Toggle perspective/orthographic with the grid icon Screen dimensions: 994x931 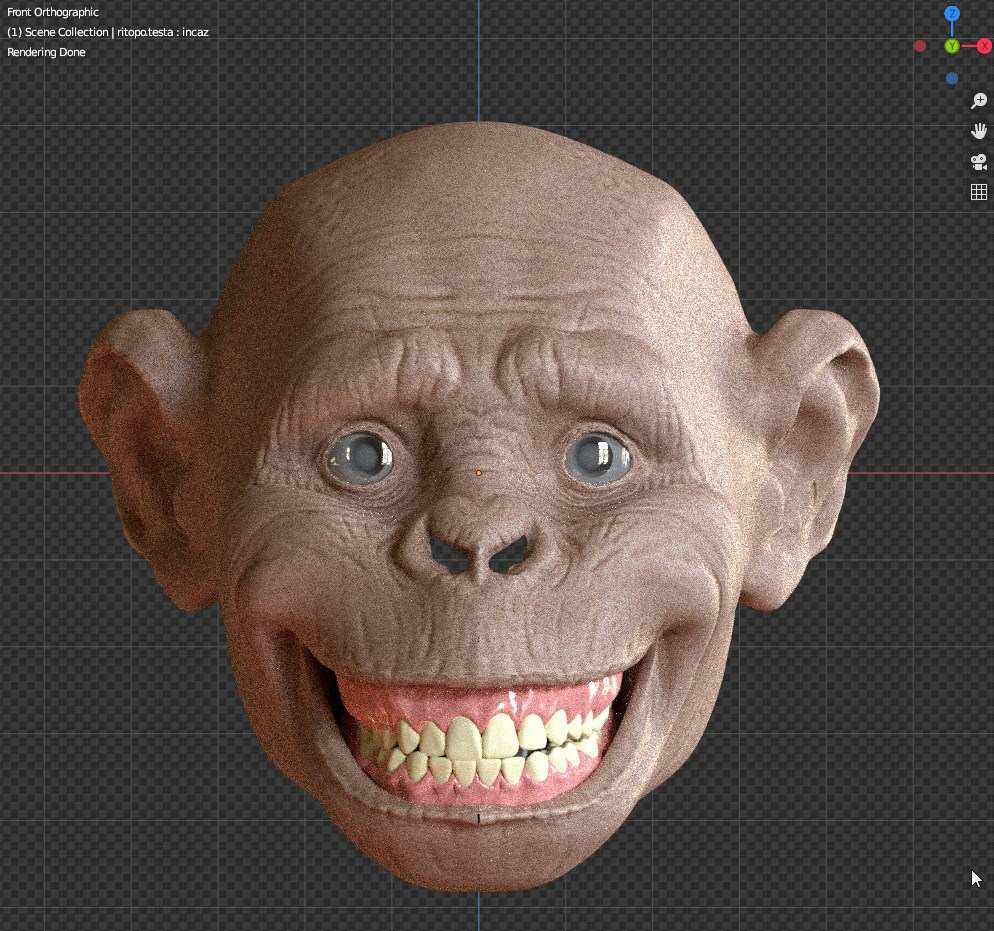(x=979, y=192)
